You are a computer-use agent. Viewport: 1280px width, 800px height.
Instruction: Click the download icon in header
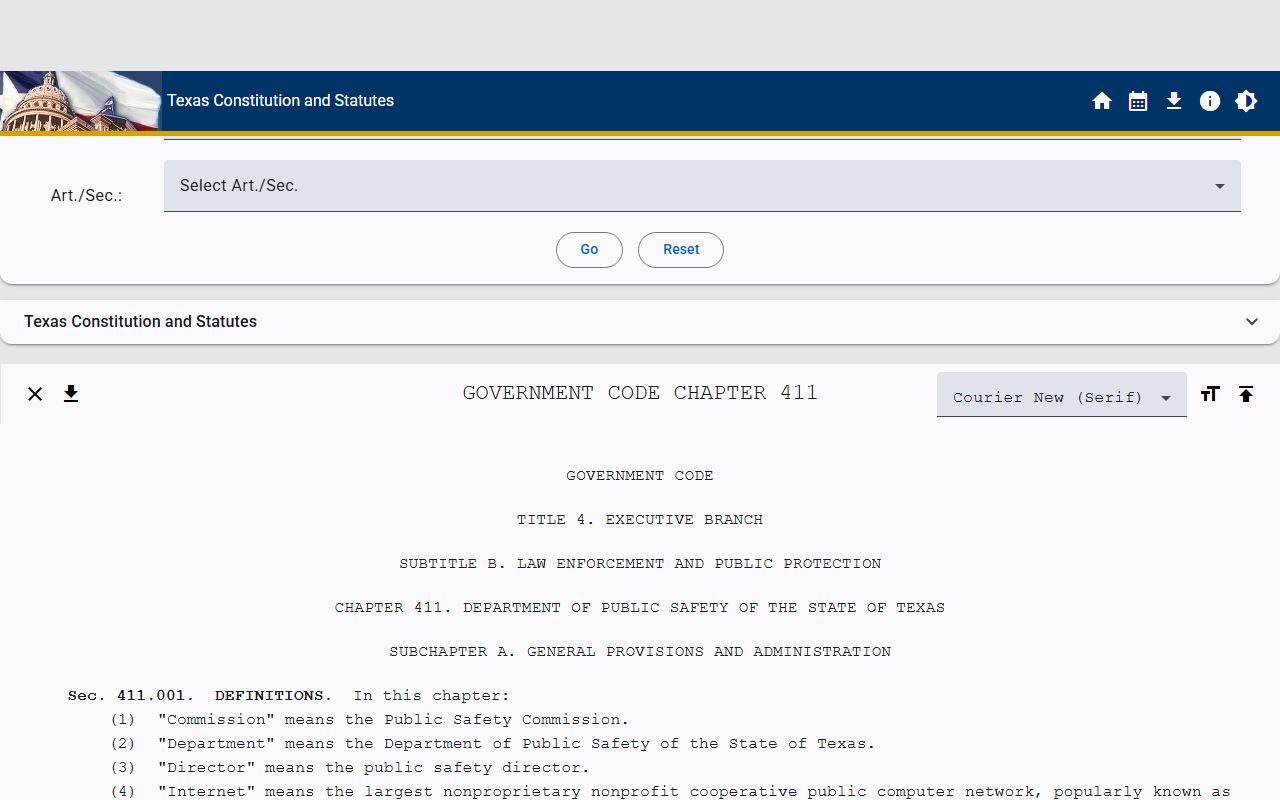(1174, 101)
